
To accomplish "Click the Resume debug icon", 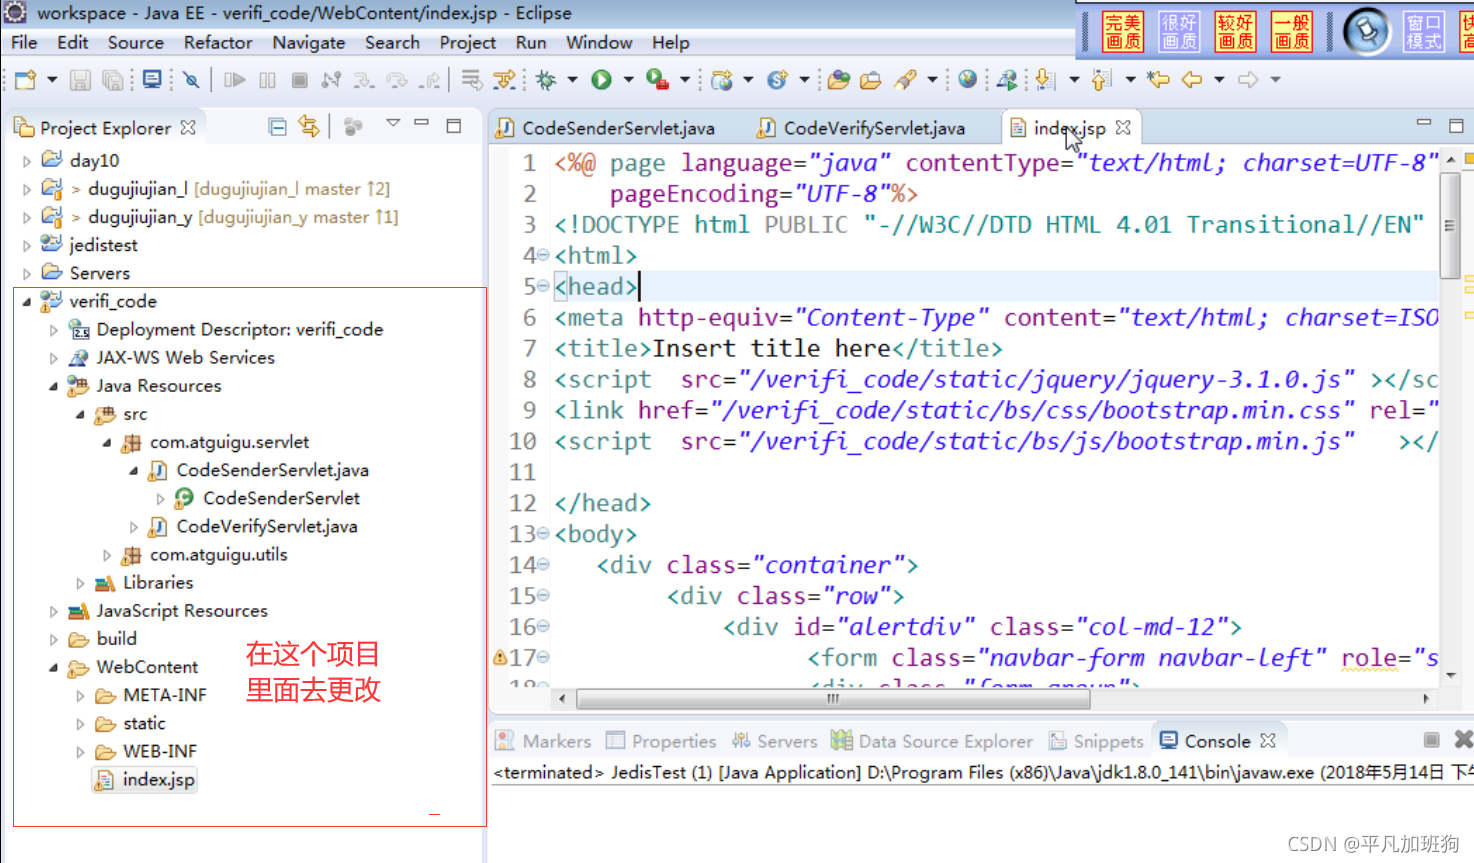I will coord(235,80).
